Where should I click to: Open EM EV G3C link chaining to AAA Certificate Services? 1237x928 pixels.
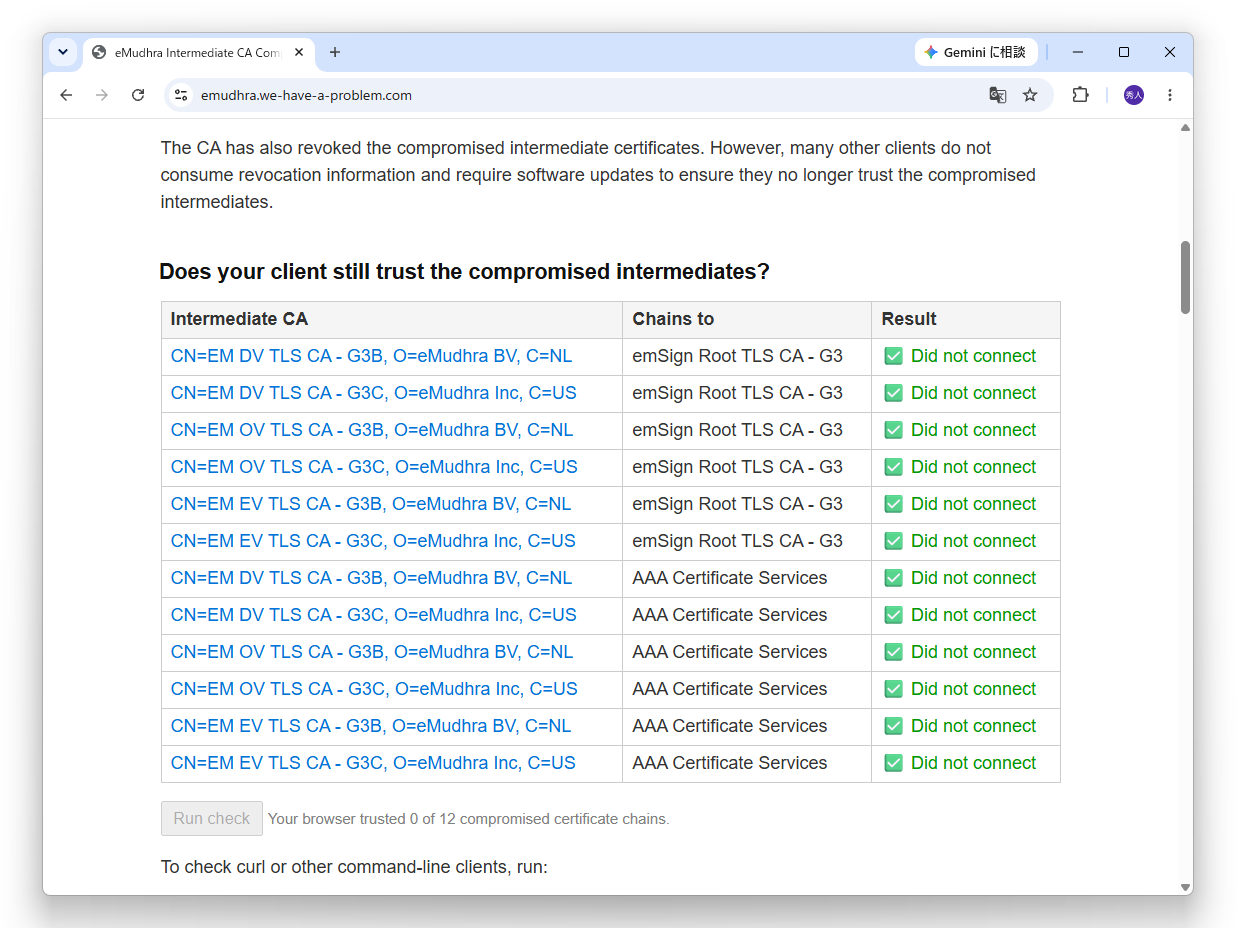373,763
